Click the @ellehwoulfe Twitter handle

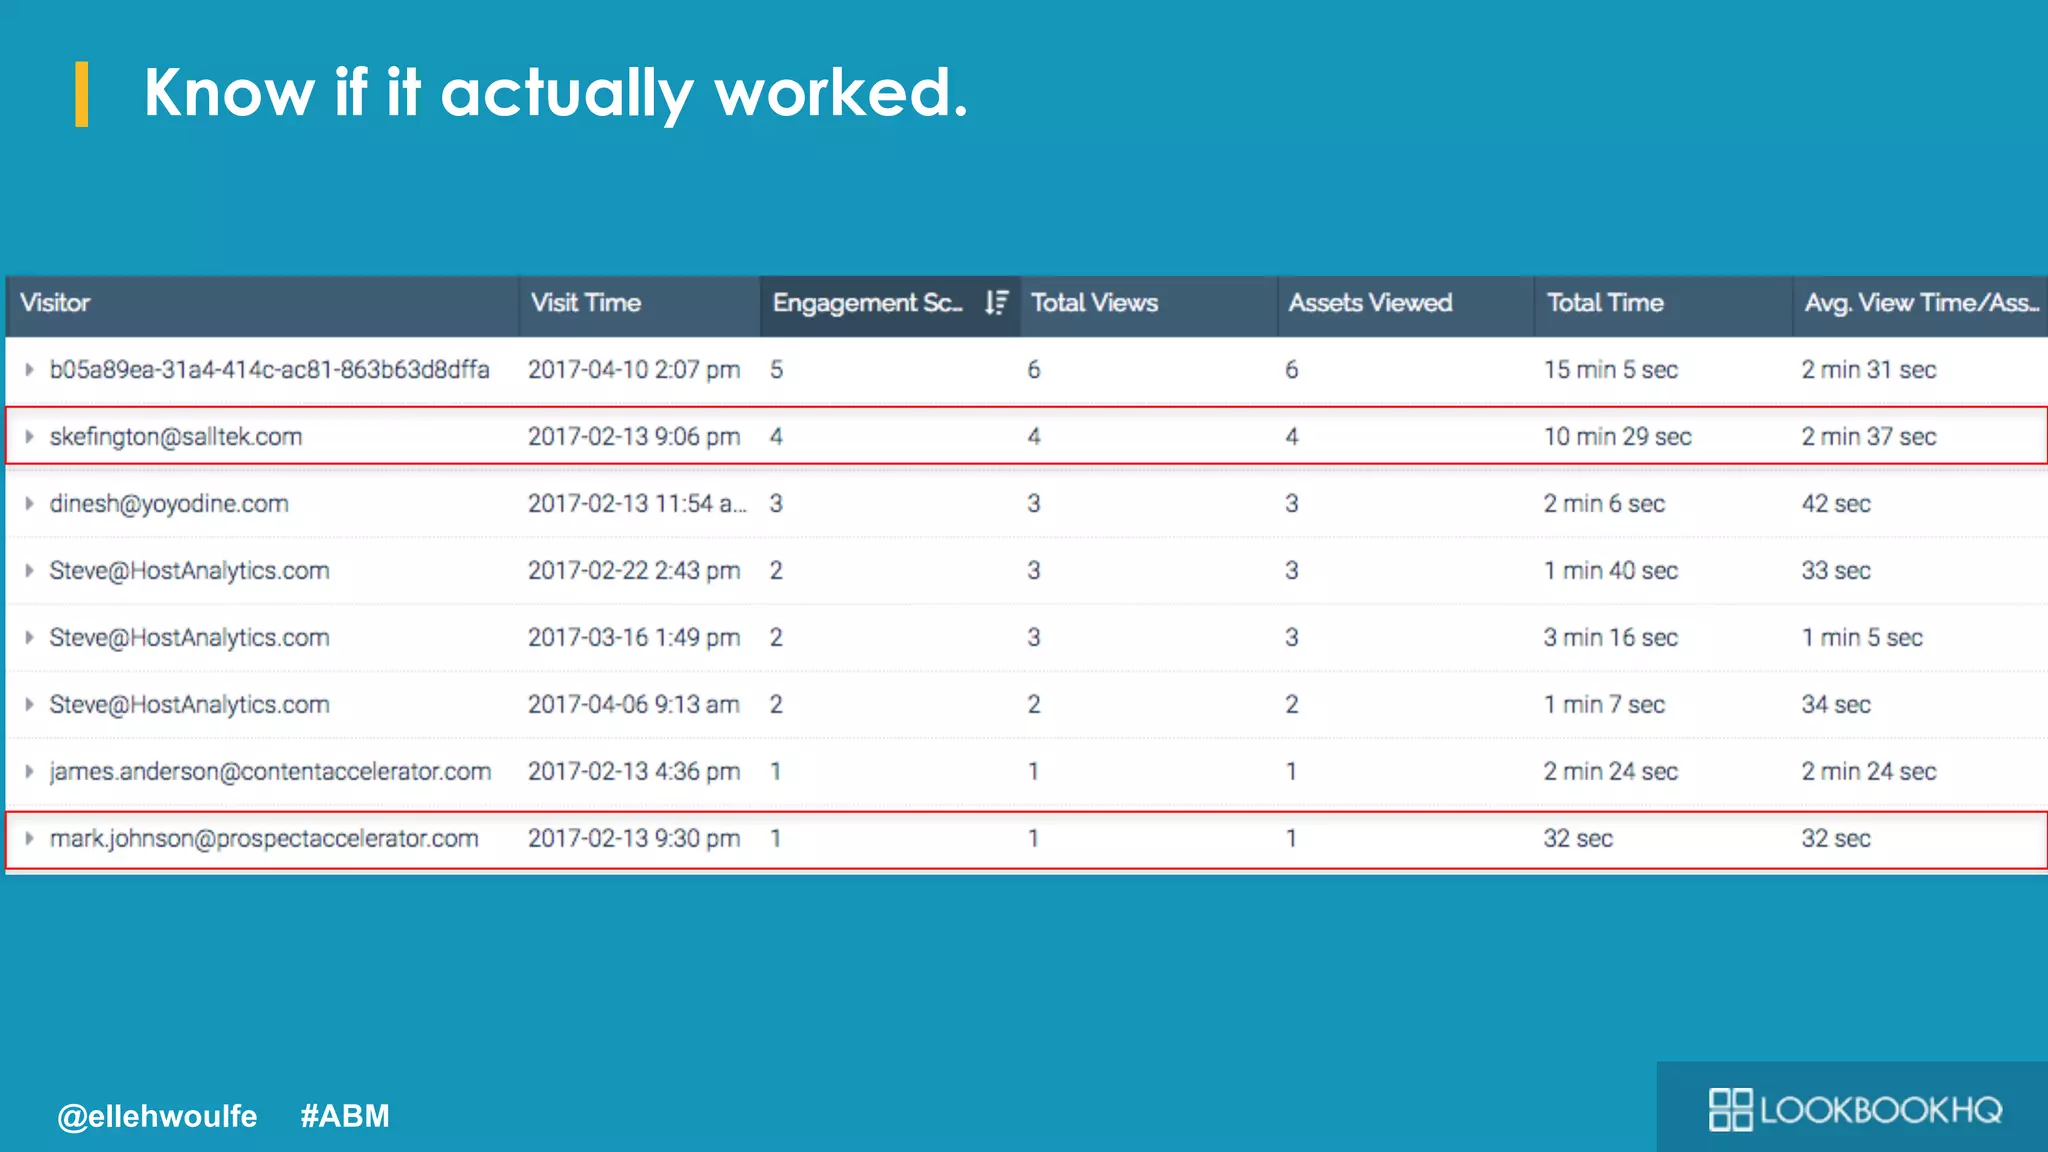pyautogui.click(x=157, y=1116)
